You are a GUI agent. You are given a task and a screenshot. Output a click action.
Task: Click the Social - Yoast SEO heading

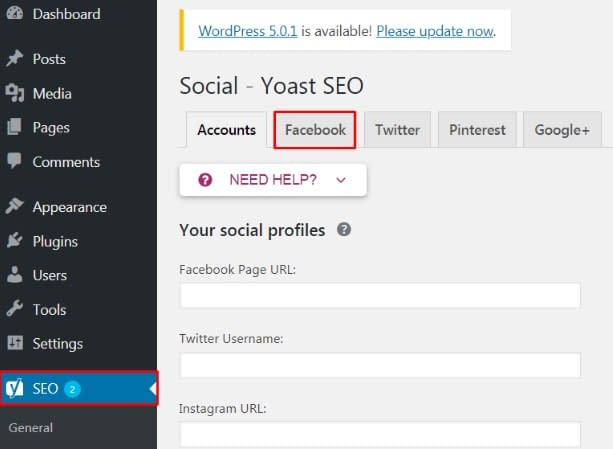coord(271,86)
